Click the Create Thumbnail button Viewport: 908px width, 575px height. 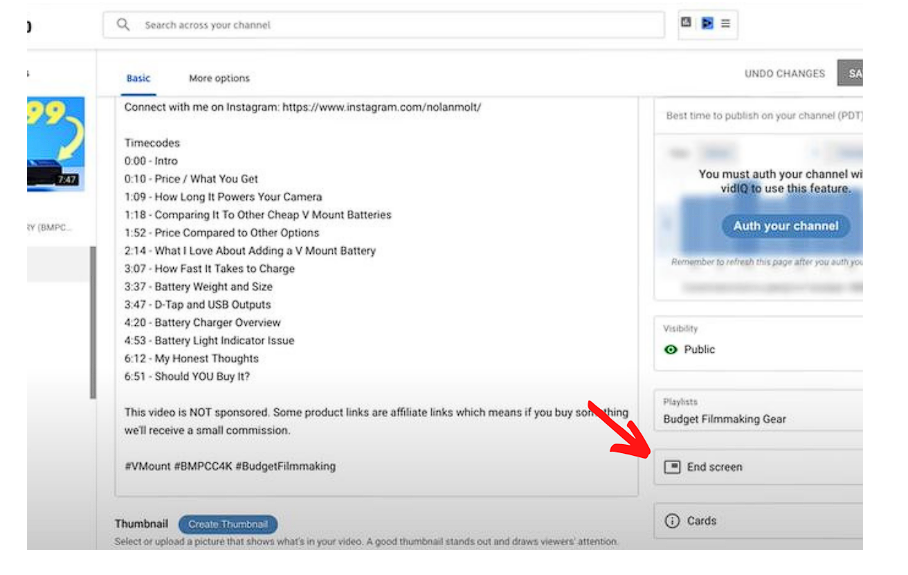pyautogui.click(x=228, y=525)
